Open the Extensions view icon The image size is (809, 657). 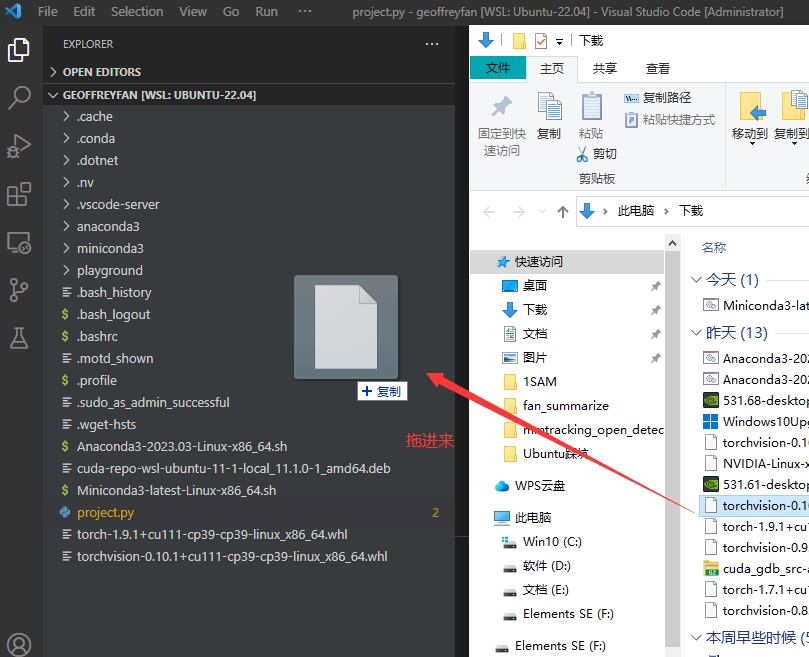tap(19, 194)
